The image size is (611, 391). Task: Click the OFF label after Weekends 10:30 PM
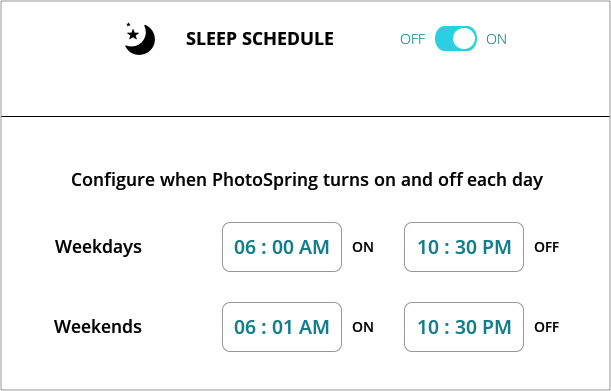tap(546, 327)
